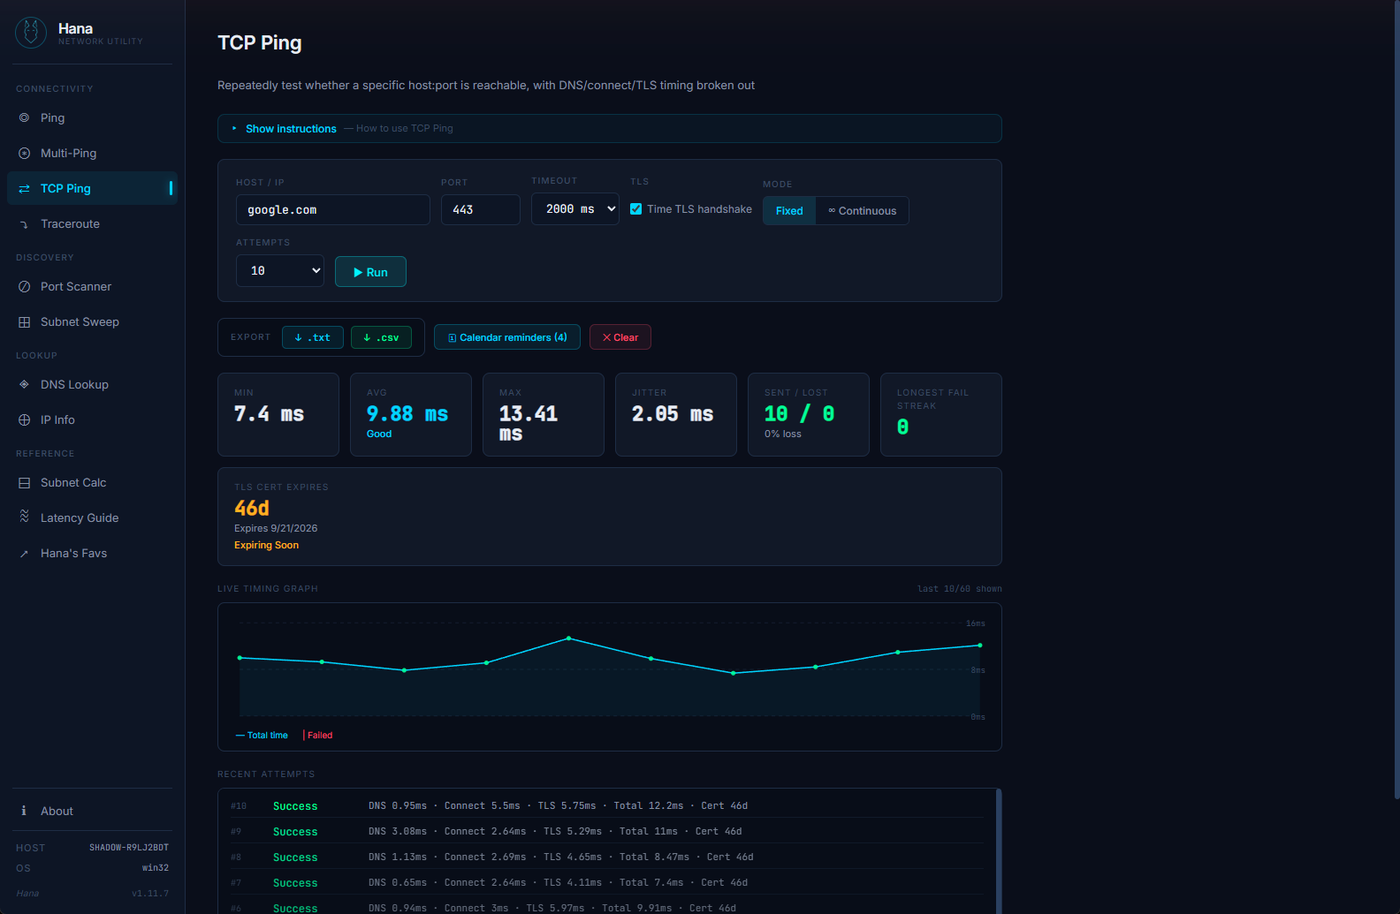Click the peak point on timing graph

(x=569, y=638)
